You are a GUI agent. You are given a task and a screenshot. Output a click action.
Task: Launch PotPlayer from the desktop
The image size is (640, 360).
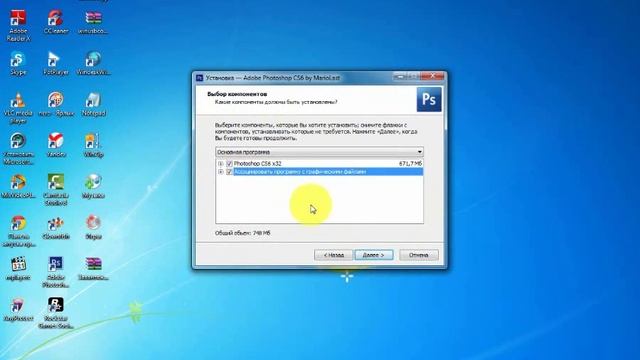(x=56, y=63)
